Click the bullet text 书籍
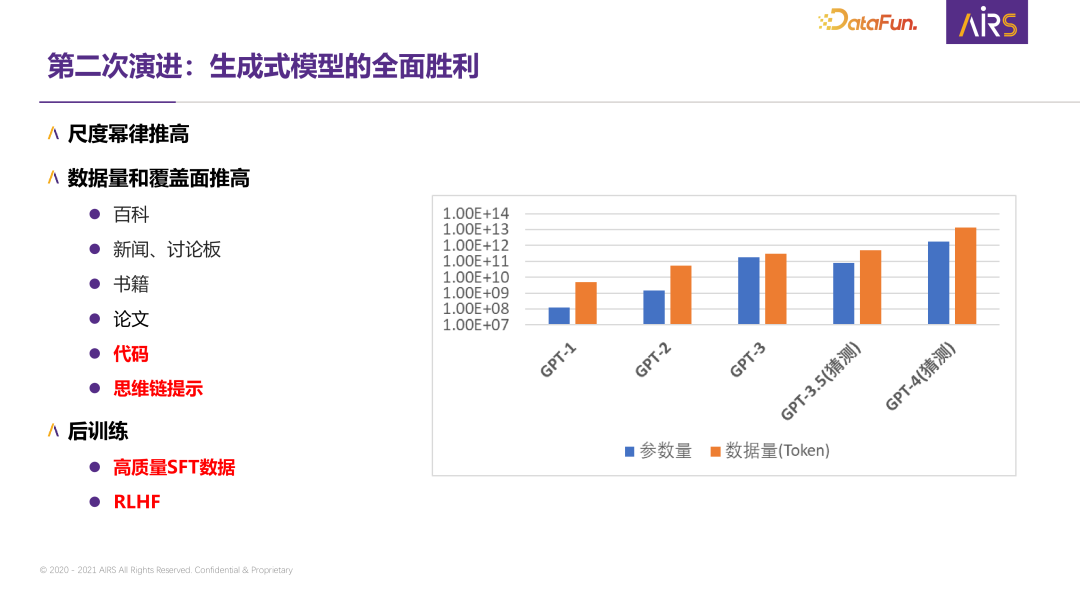The image size is (1080, 608). 131,284
